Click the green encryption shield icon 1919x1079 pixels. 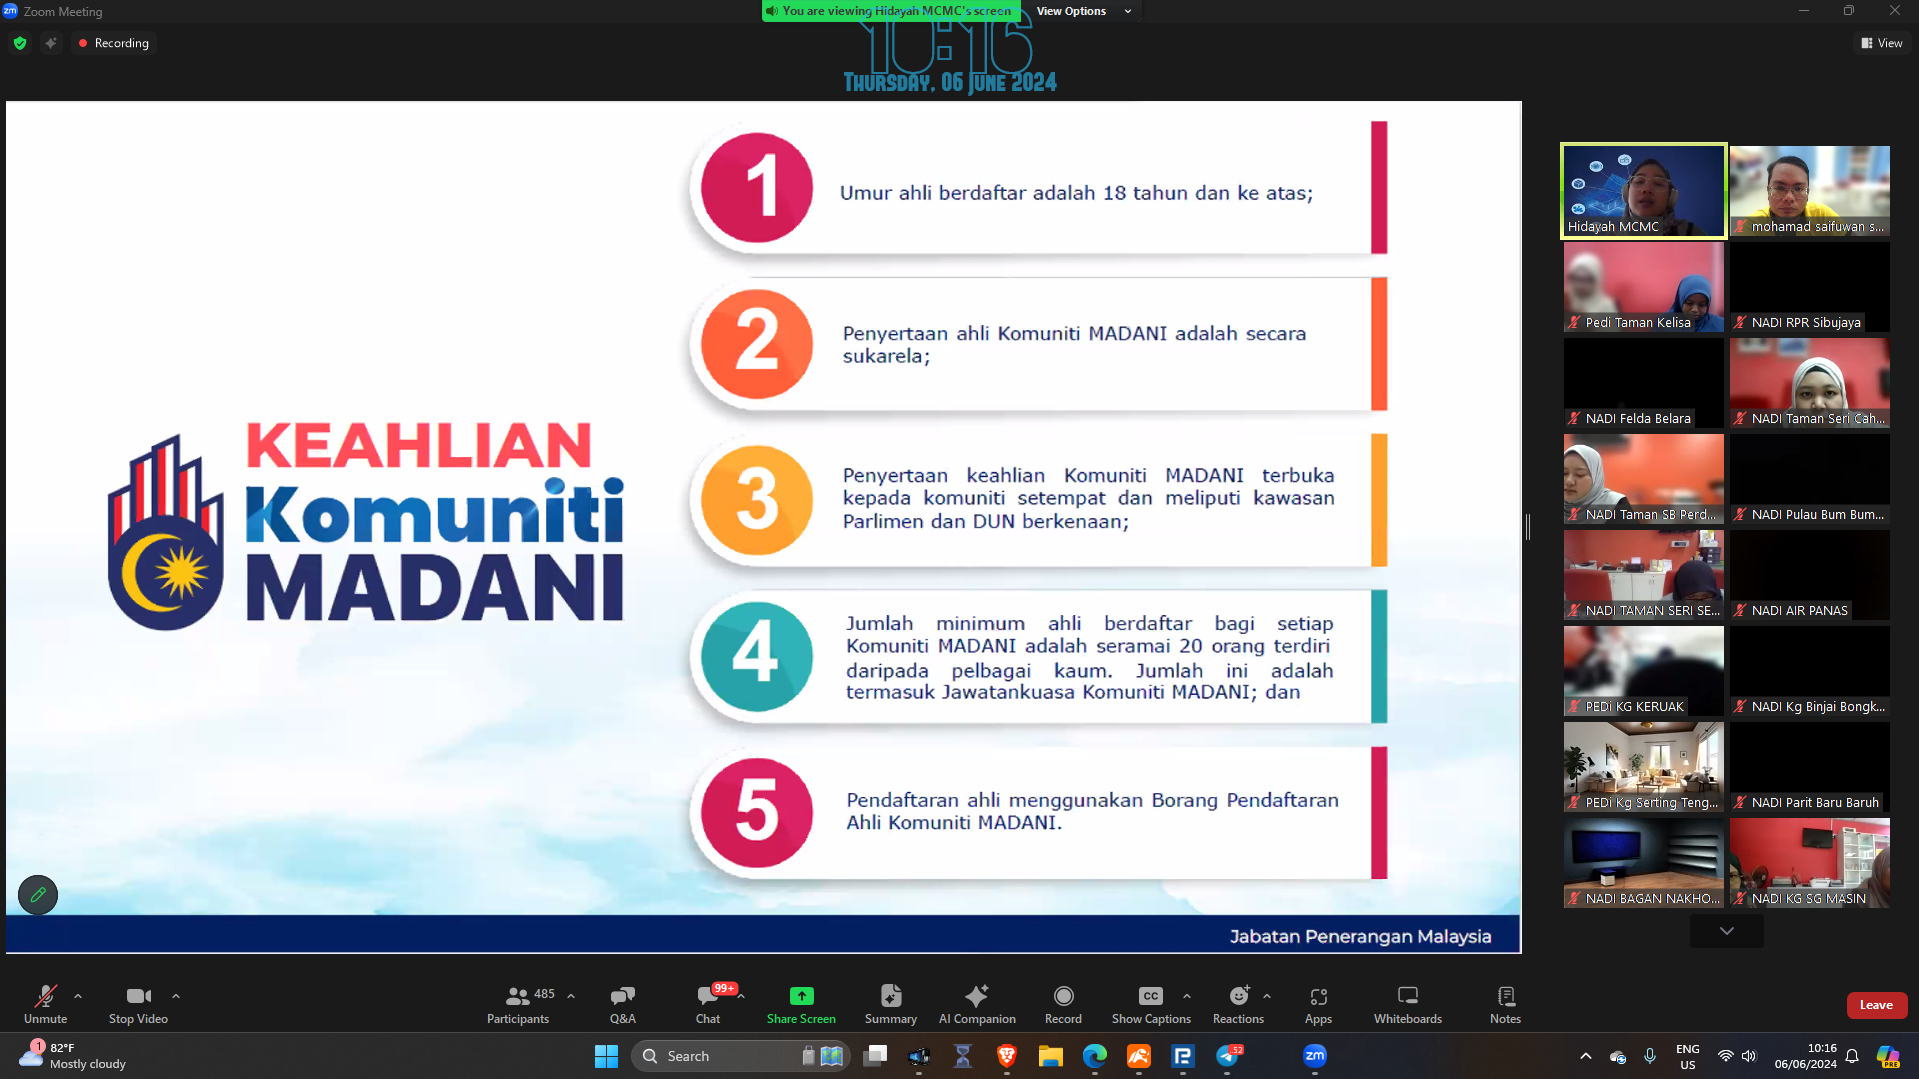[x=20, y=43]
